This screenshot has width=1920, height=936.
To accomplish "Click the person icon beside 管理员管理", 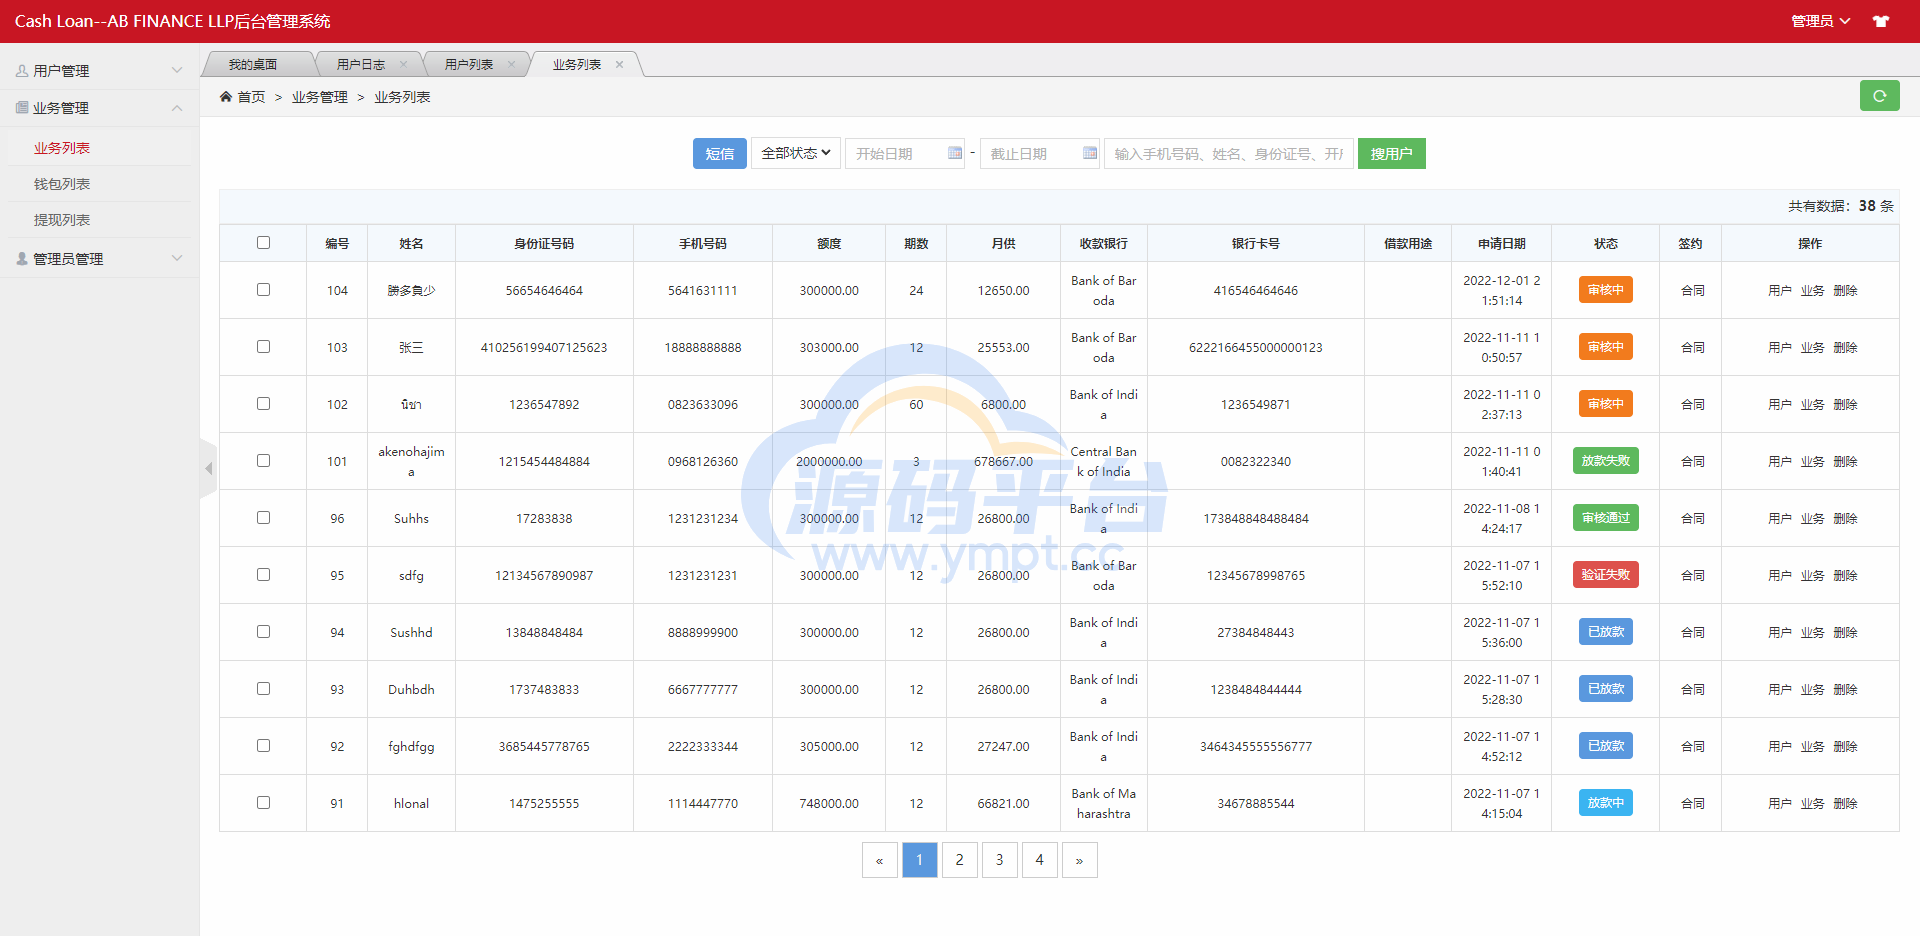I will click(x=22, y=258).
